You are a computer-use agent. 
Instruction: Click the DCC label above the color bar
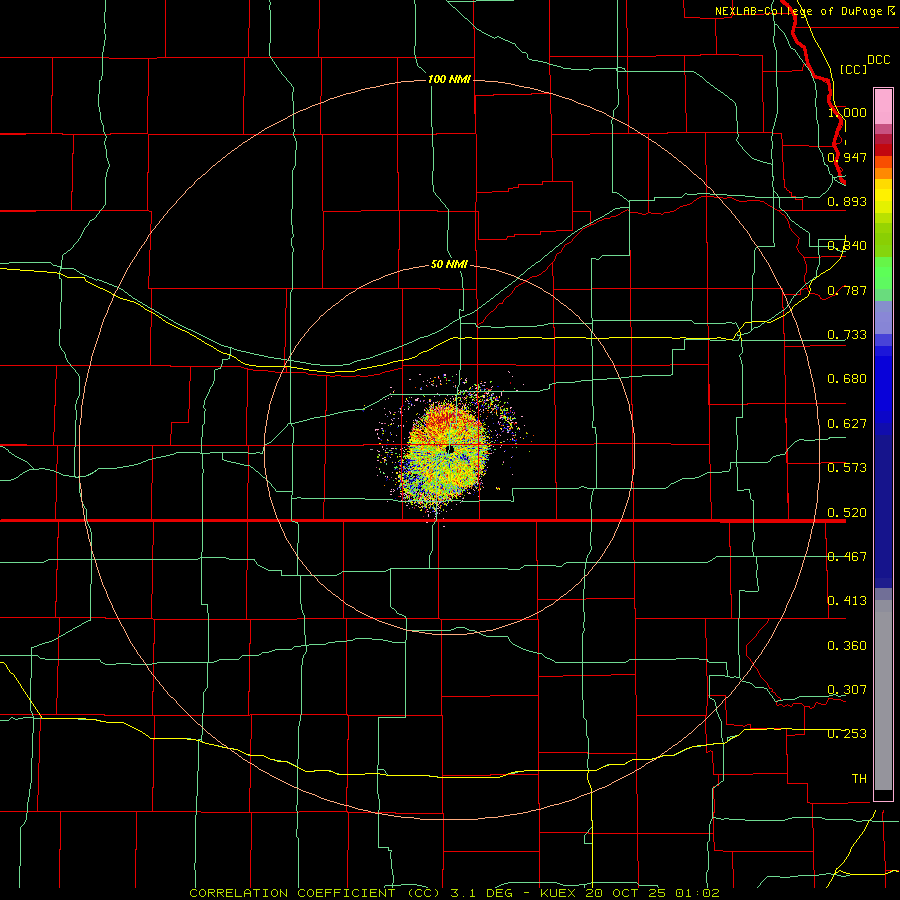(878, 60)
